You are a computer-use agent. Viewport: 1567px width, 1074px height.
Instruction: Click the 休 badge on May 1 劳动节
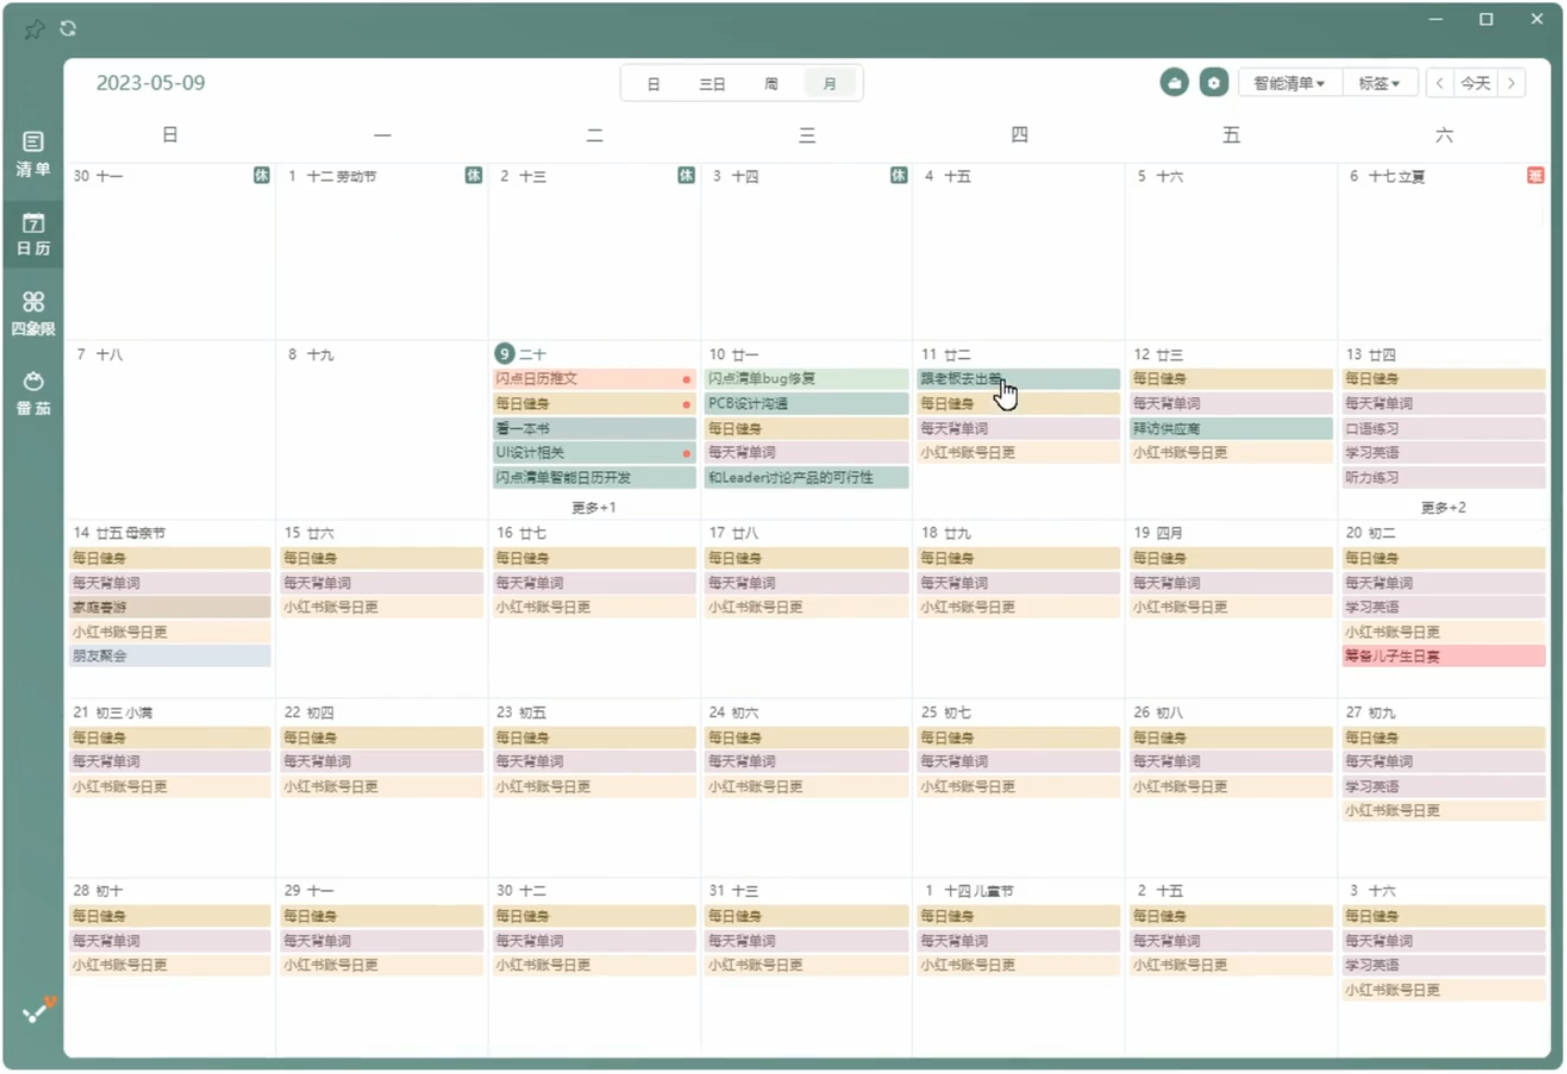tap(473, 176)
